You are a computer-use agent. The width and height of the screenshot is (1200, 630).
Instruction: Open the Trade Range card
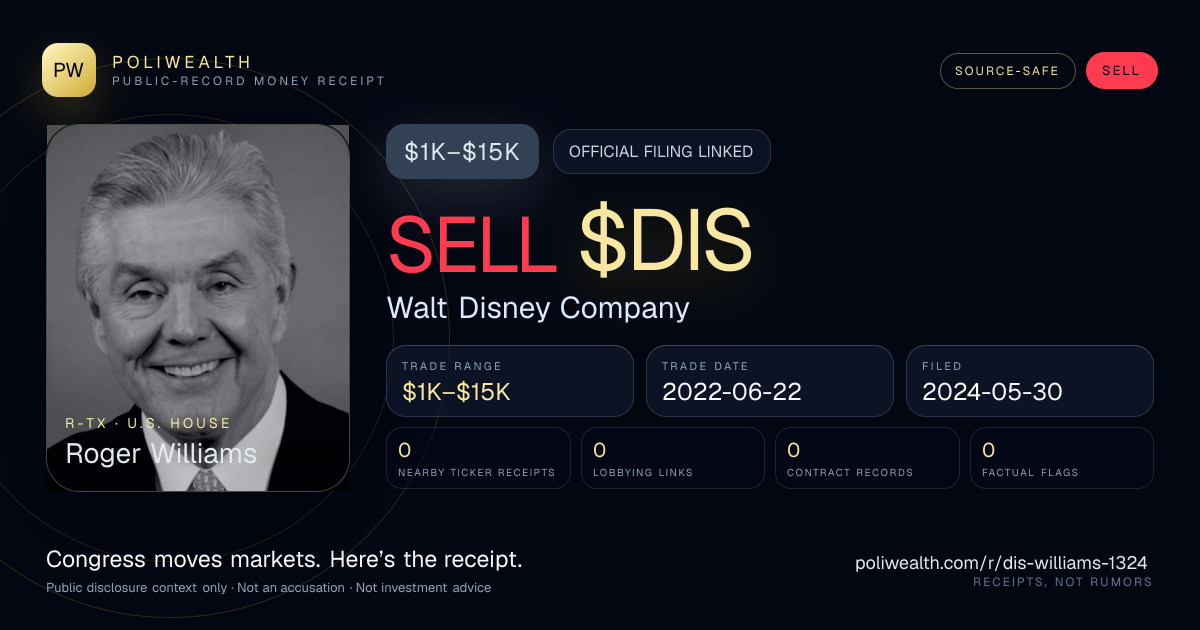pos(510,381)
